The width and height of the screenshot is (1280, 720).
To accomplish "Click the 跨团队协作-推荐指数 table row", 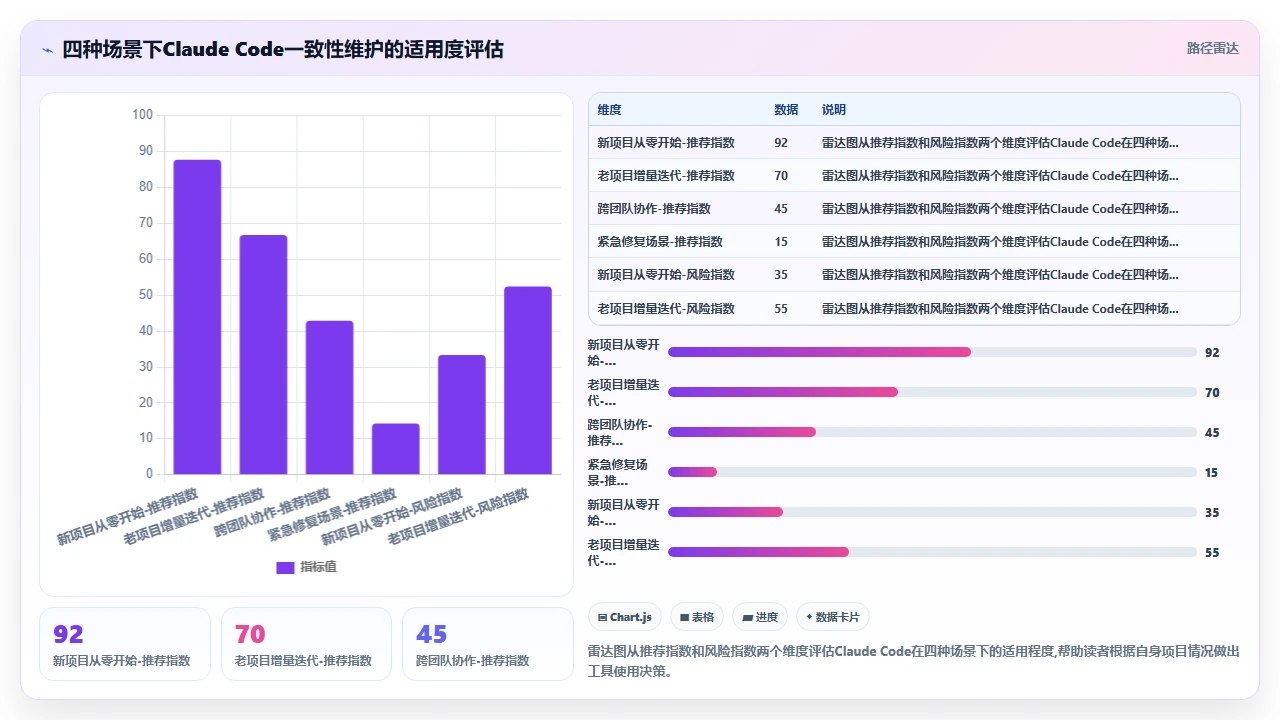I will pos(914,209).
